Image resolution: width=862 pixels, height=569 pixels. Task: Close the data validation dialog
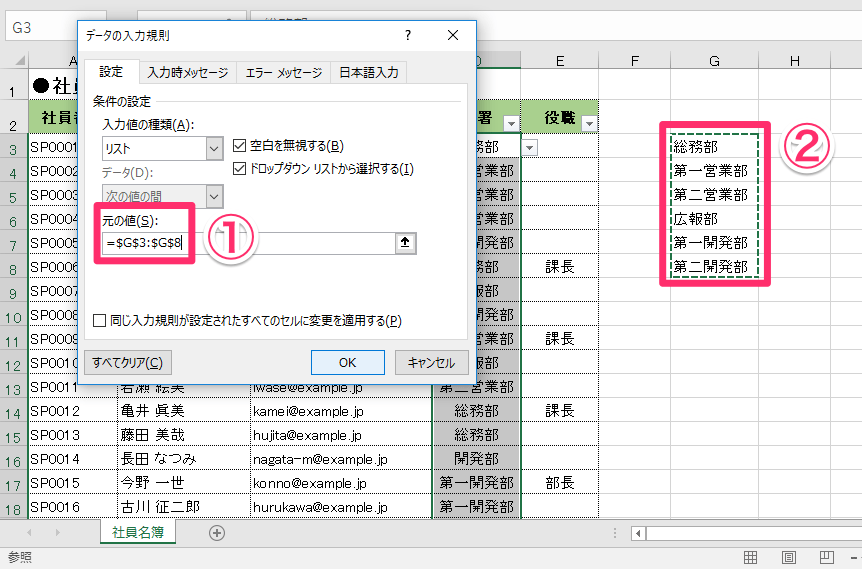[x=453, y=35]
